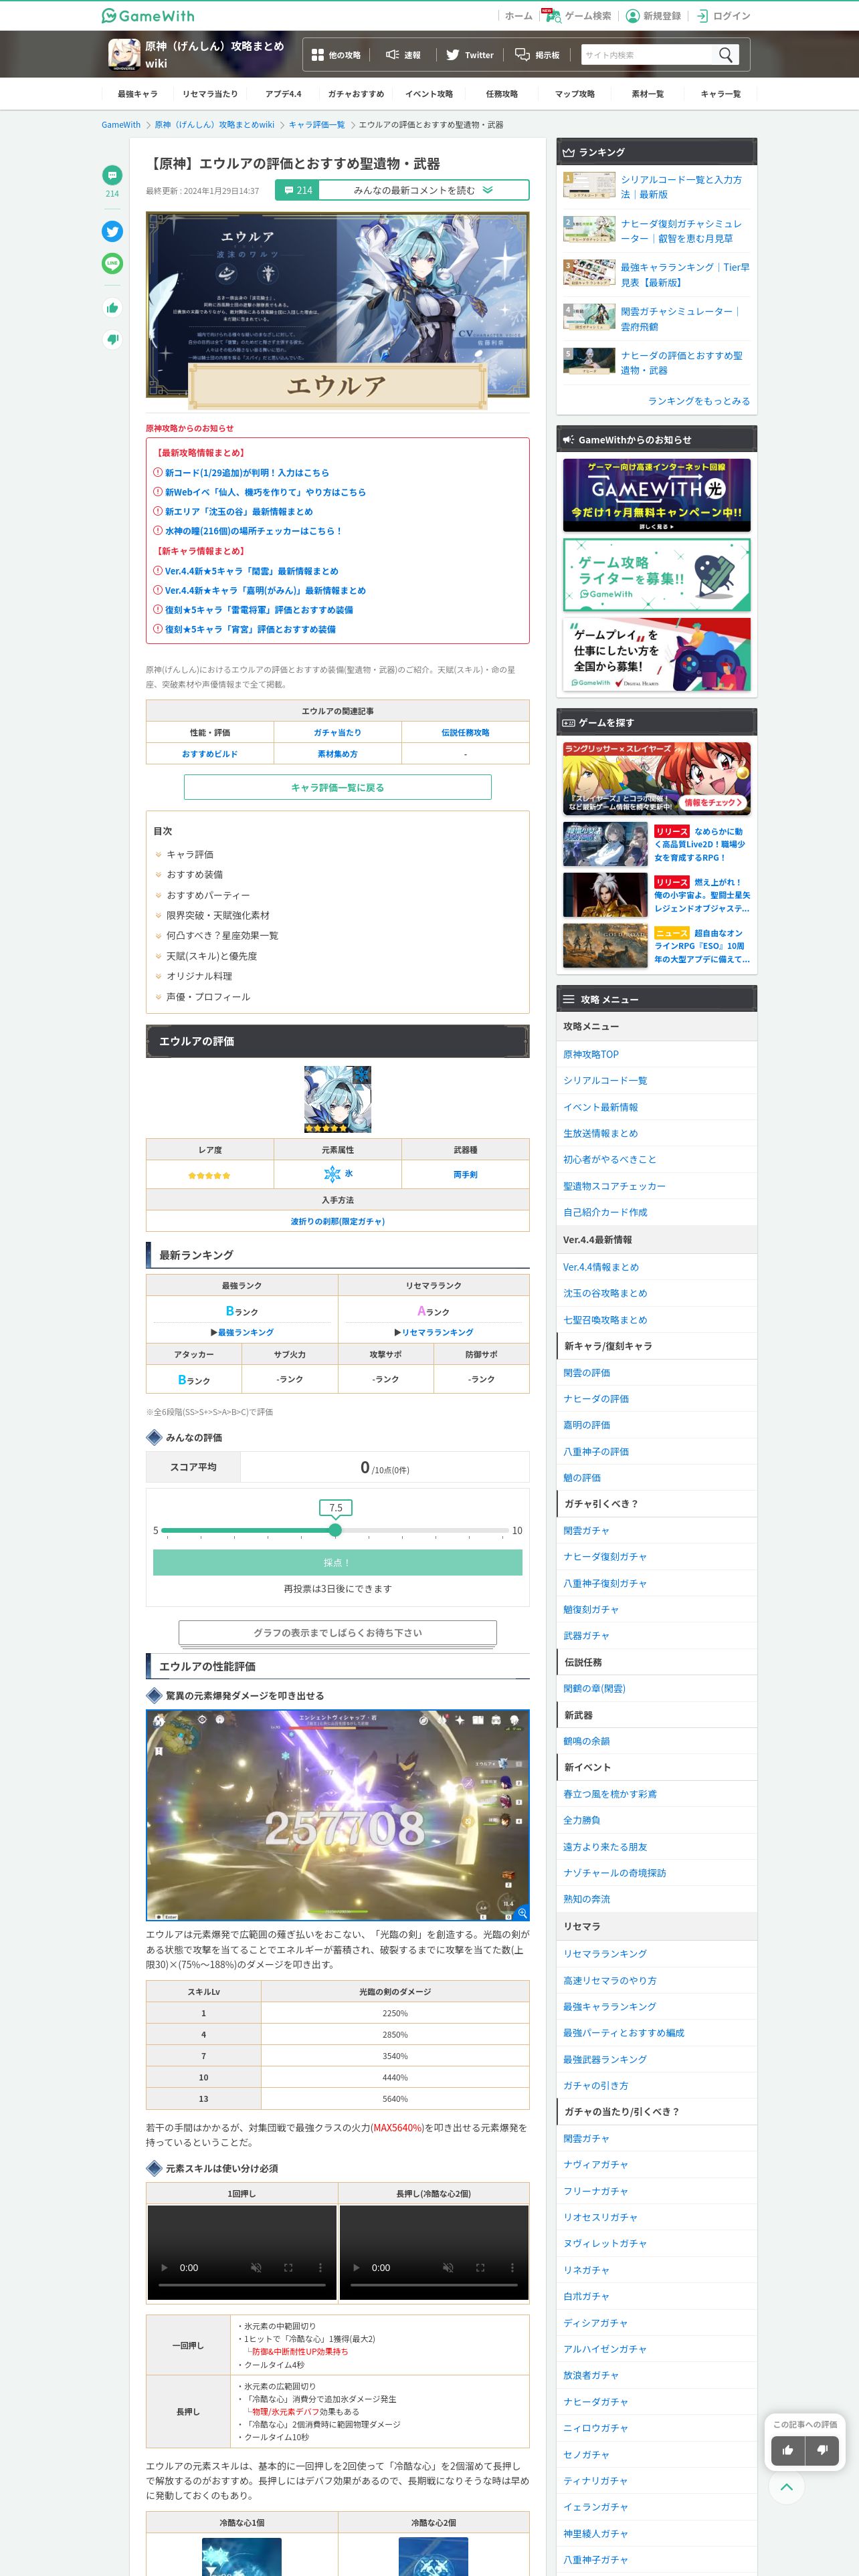
Task: Click the 原神 wiki game thumbnail icon
Action: 124,54
